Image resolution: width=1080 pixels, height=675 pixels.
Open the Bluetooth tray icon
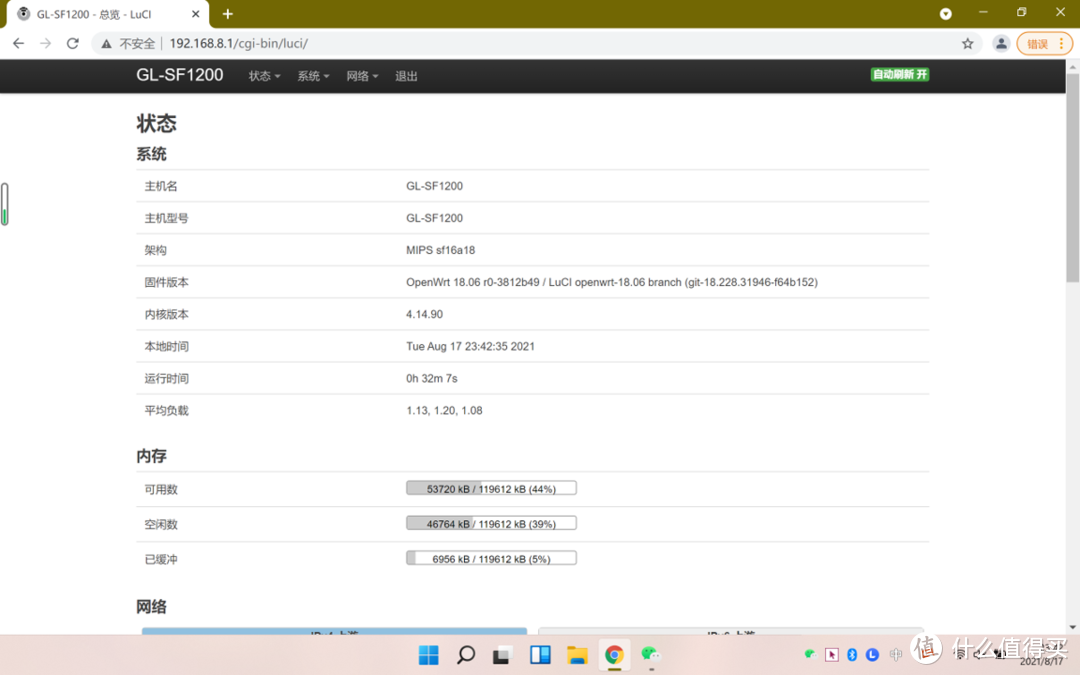(x=852, y=654)
